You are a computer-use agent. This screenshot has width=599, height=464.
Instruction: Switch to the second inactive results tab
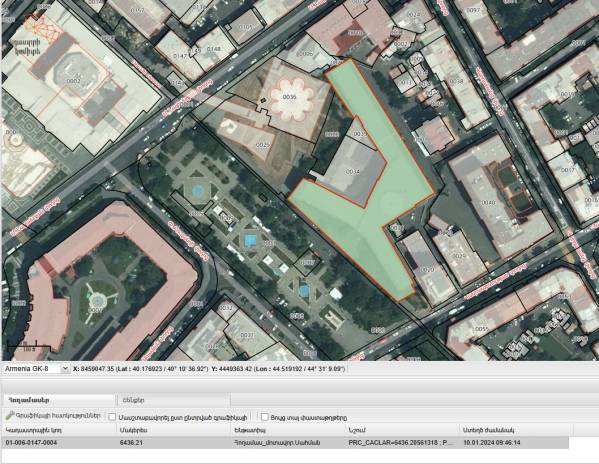[174, 400]
